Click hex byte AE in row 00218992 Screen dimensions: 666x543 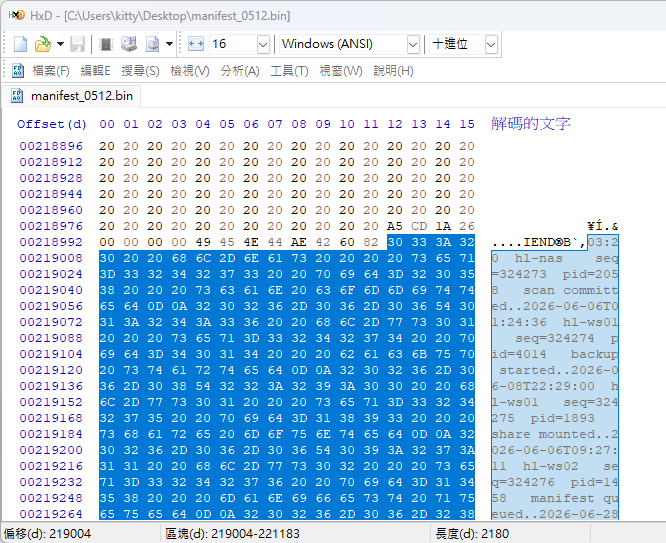[299, 242]
